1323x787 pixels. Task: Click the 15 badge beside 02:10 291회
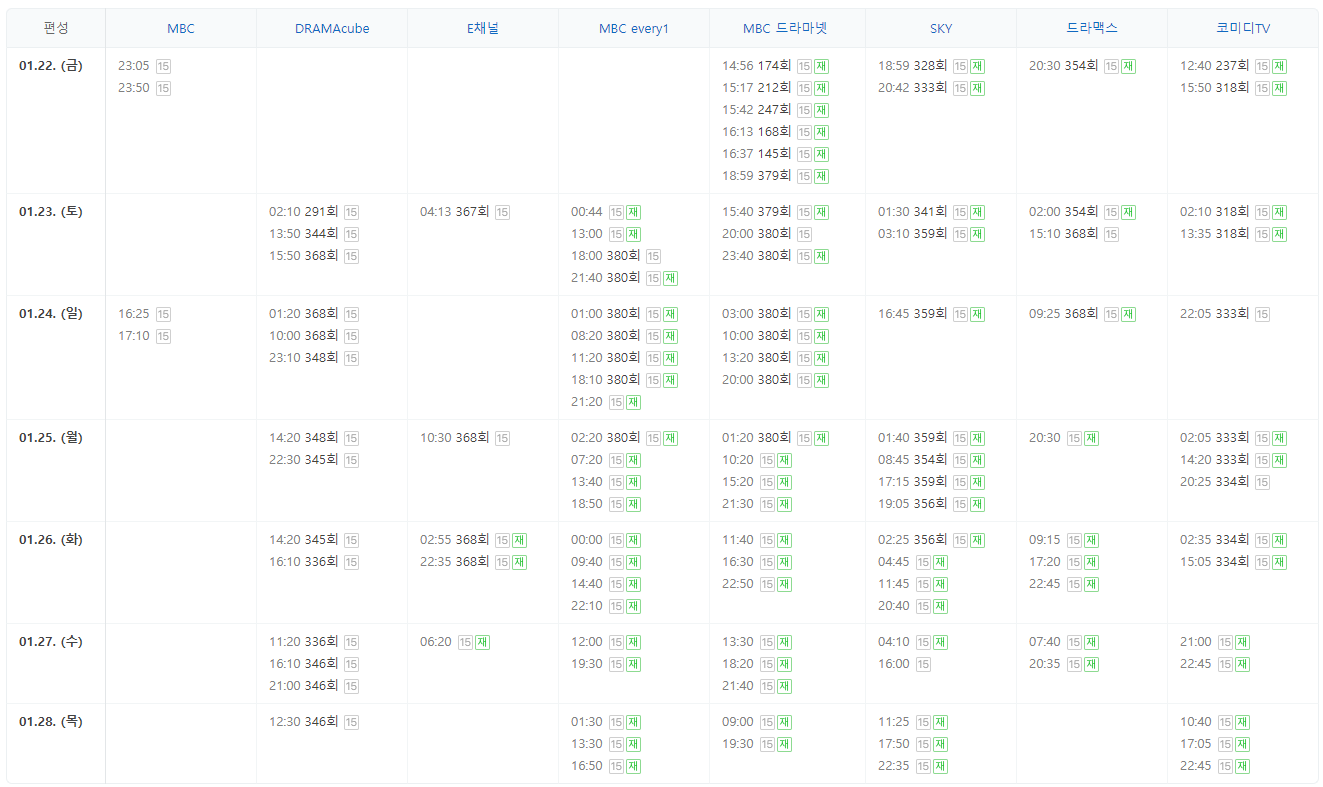click(351, 212)
